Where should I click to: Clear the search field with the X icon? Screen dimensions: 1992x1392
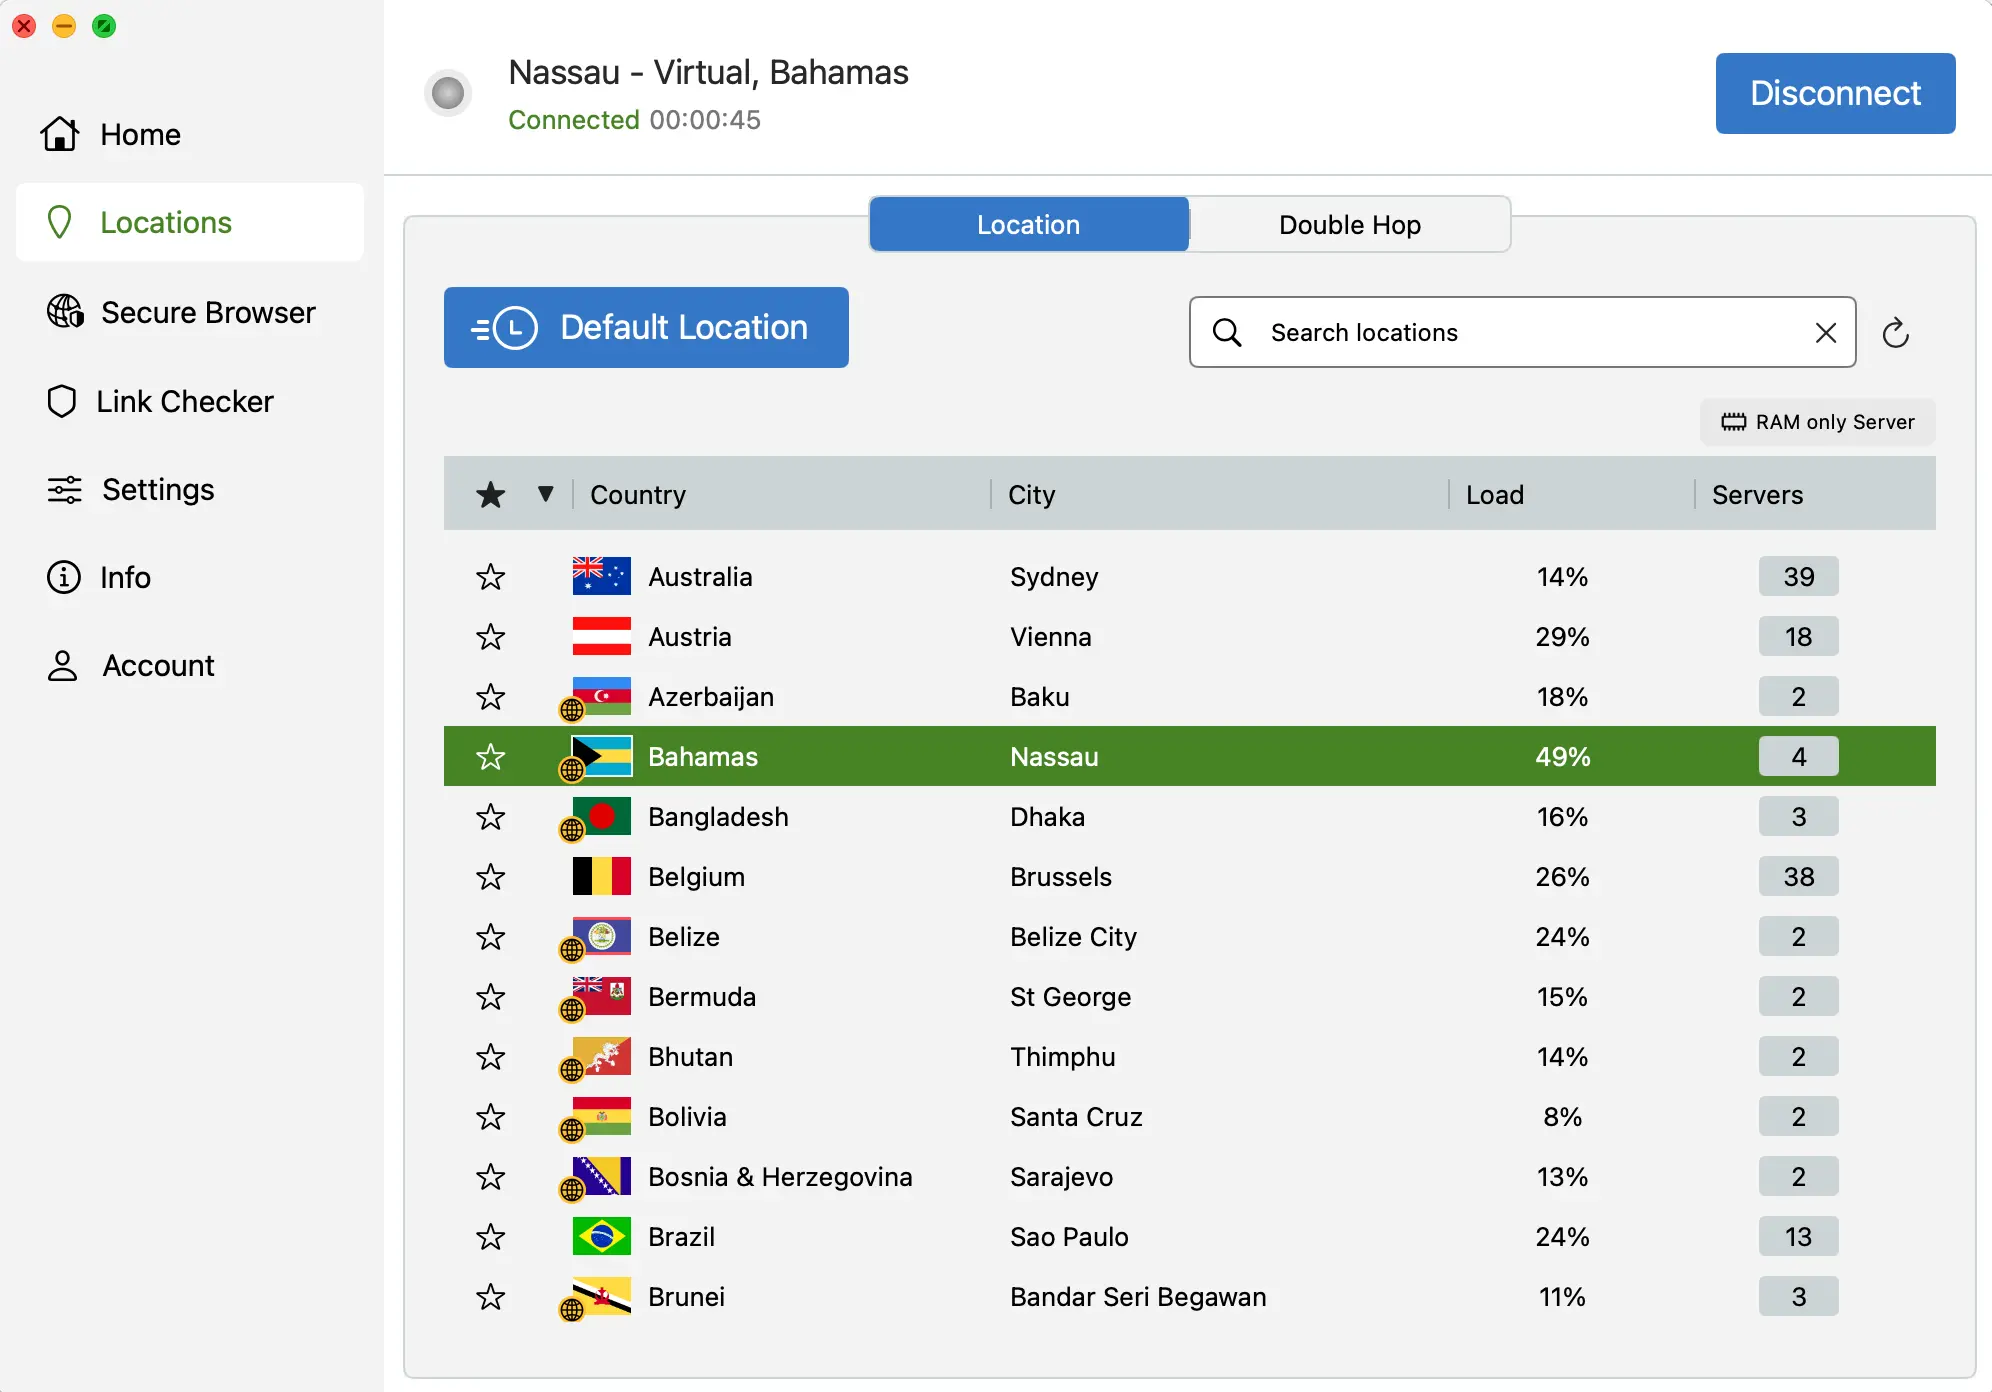pos(1827,332)
